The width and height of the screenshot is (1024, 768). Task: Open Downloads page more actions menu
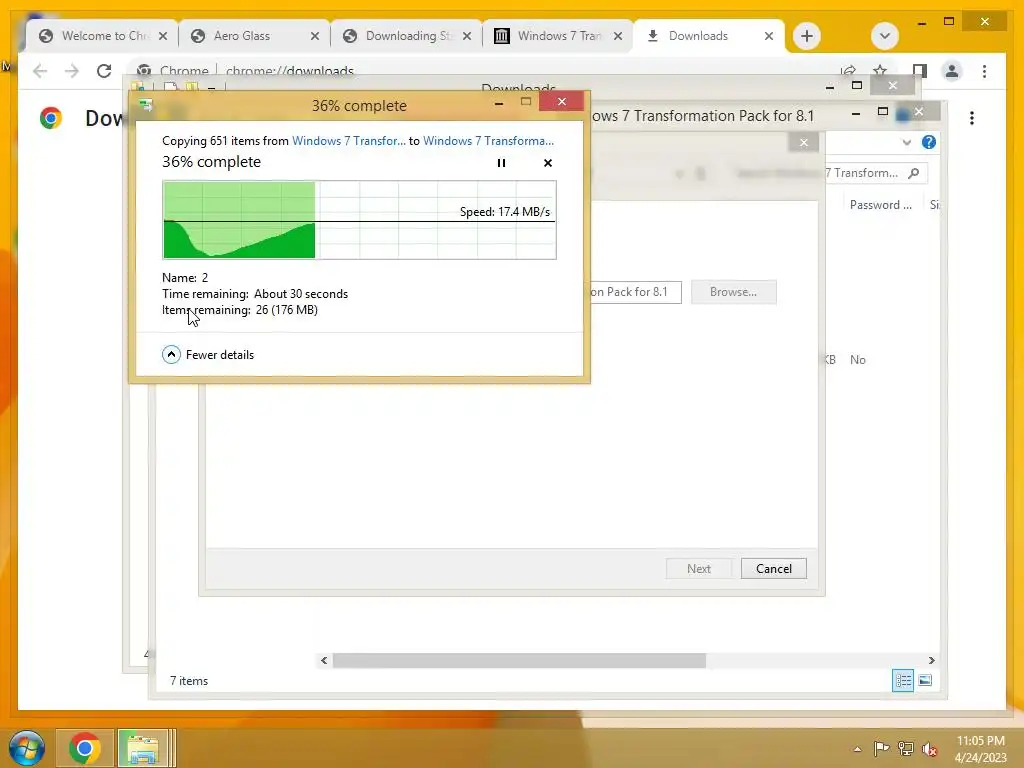pos(972,118)
